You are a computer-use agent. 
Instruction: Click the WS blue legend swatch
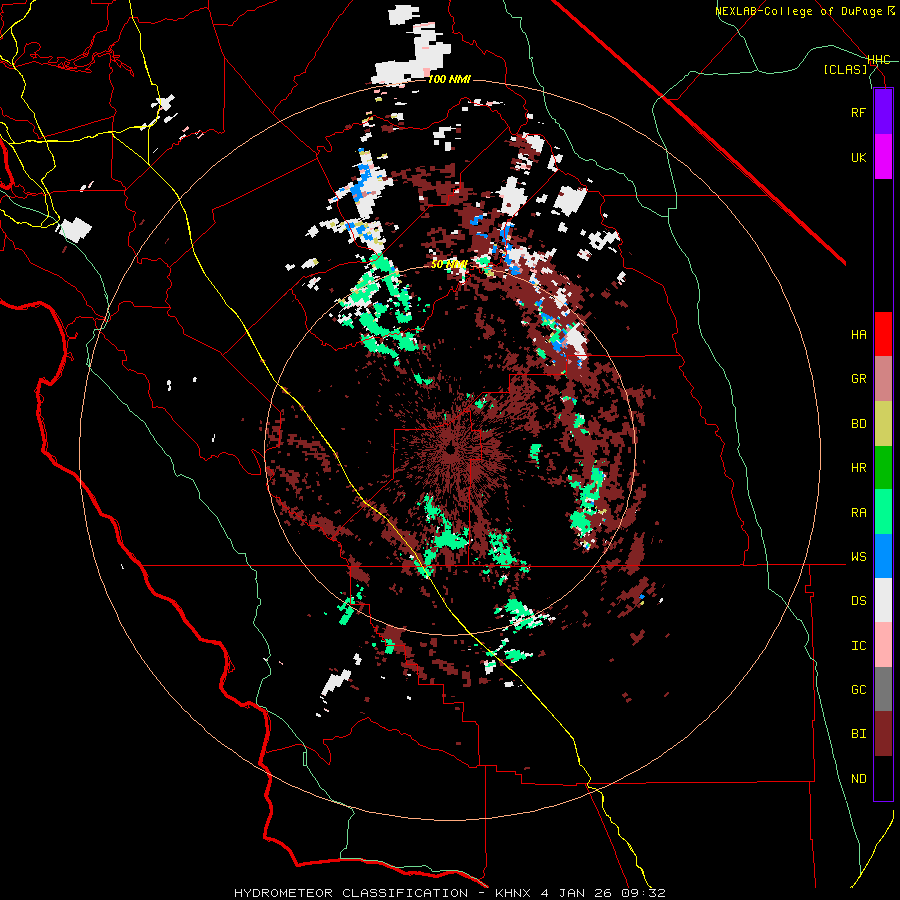883,556
